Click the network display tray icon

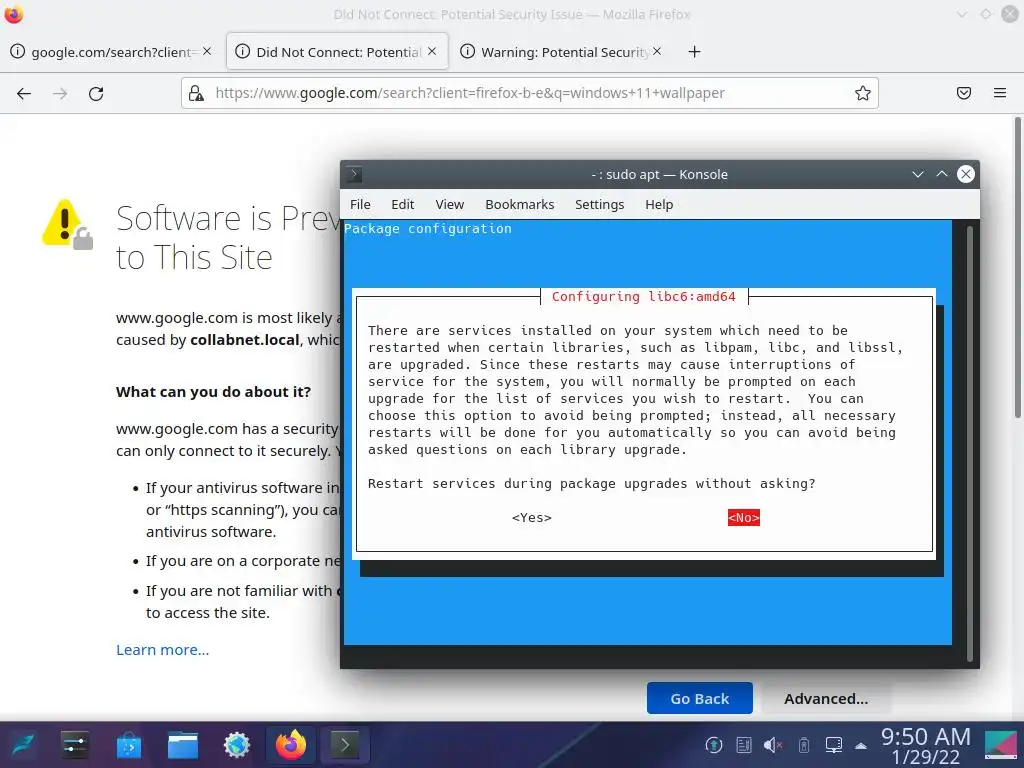[x=834, y=744]
